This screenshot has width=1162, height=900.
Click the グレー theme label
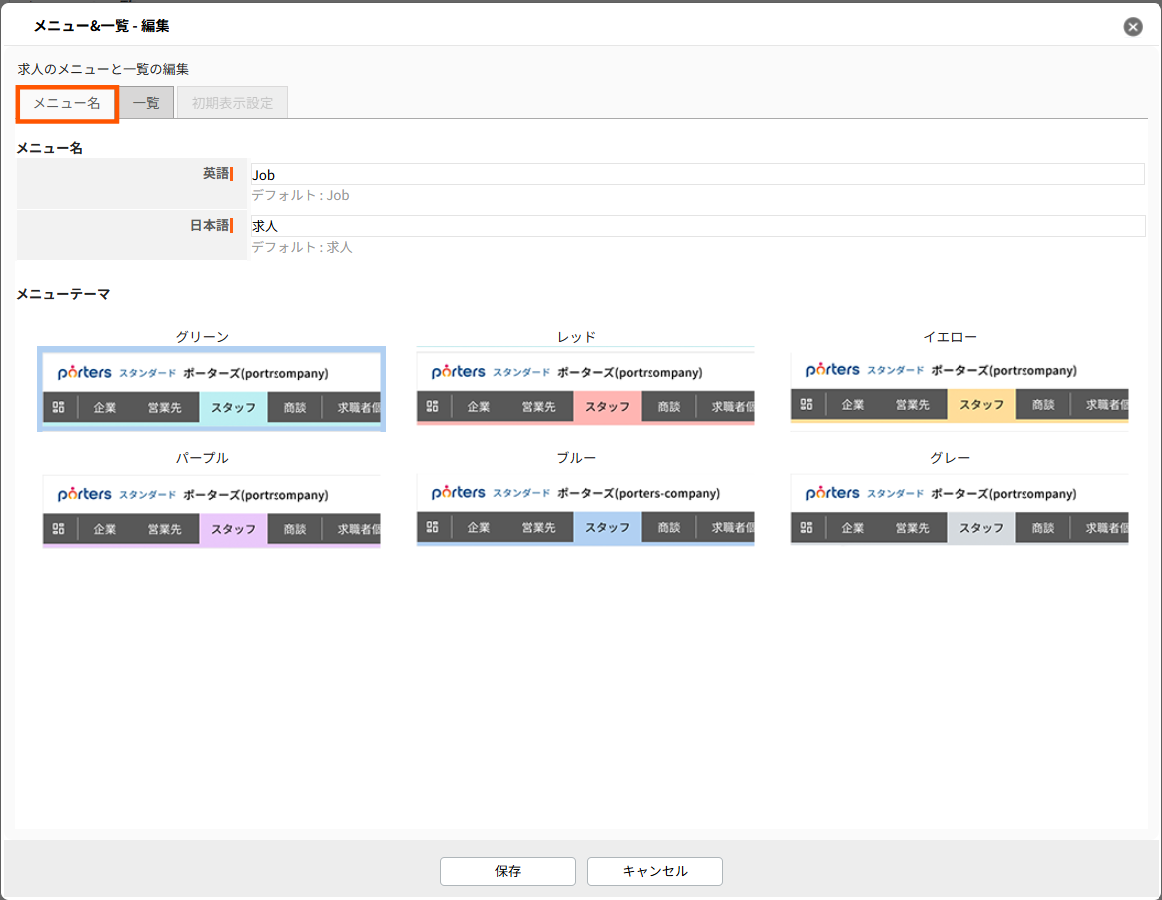(950, 458)
